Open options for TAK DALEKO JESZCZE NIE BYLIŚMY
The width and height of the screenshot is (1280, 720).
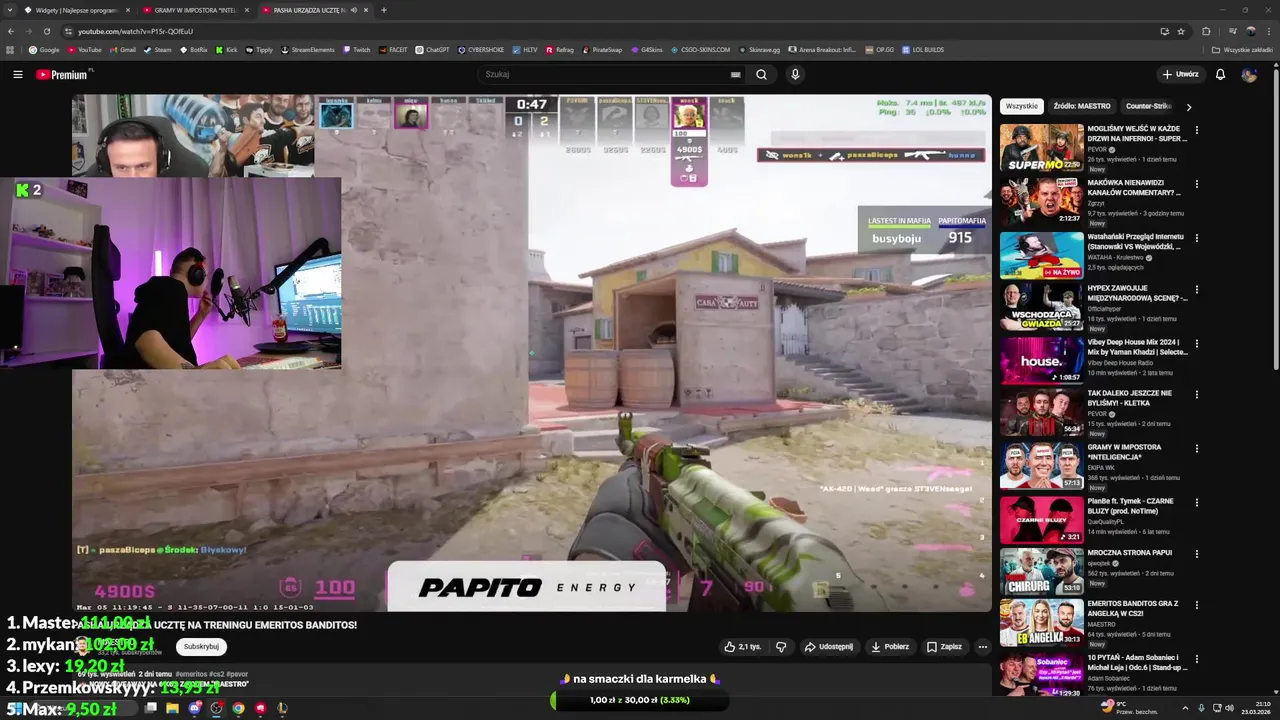[x=1196, y=394]
